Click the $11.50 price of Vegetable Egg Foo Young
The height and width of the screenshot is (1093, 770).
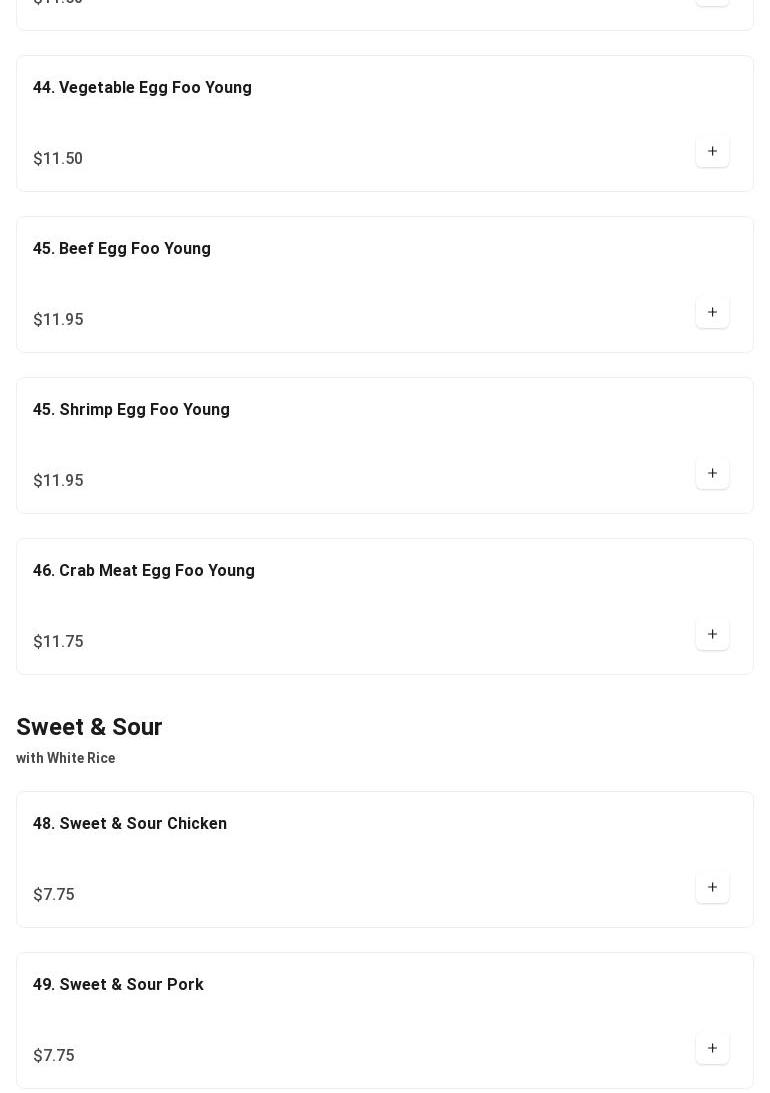coord(58,159)
